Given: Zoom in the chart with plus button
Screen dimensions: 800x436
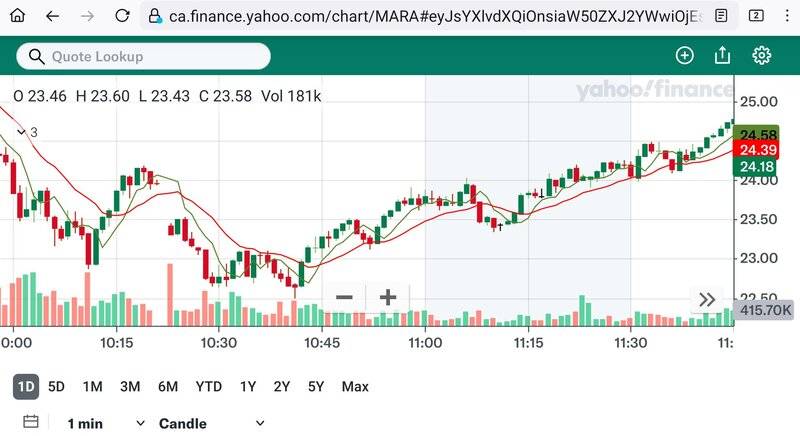Looking at the screenshot, I should click(388, 297).
